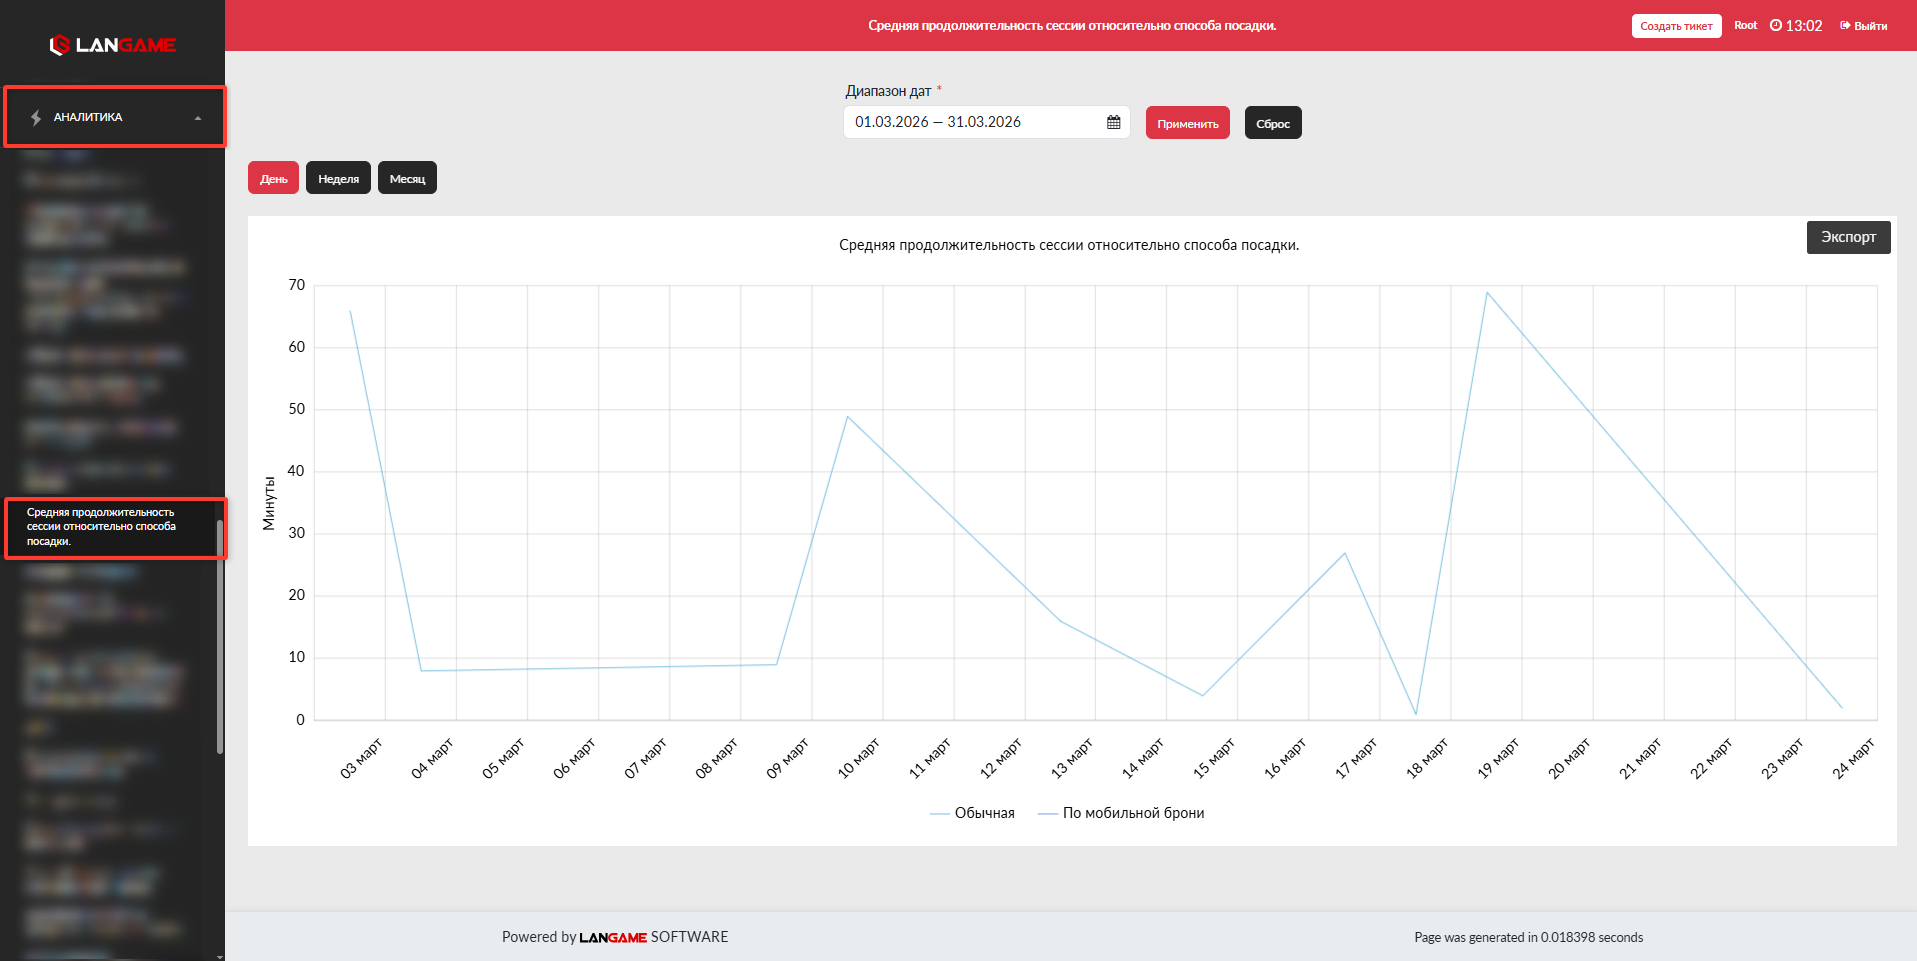Click the lightning bolt Analytics icon

coord(36,118)
